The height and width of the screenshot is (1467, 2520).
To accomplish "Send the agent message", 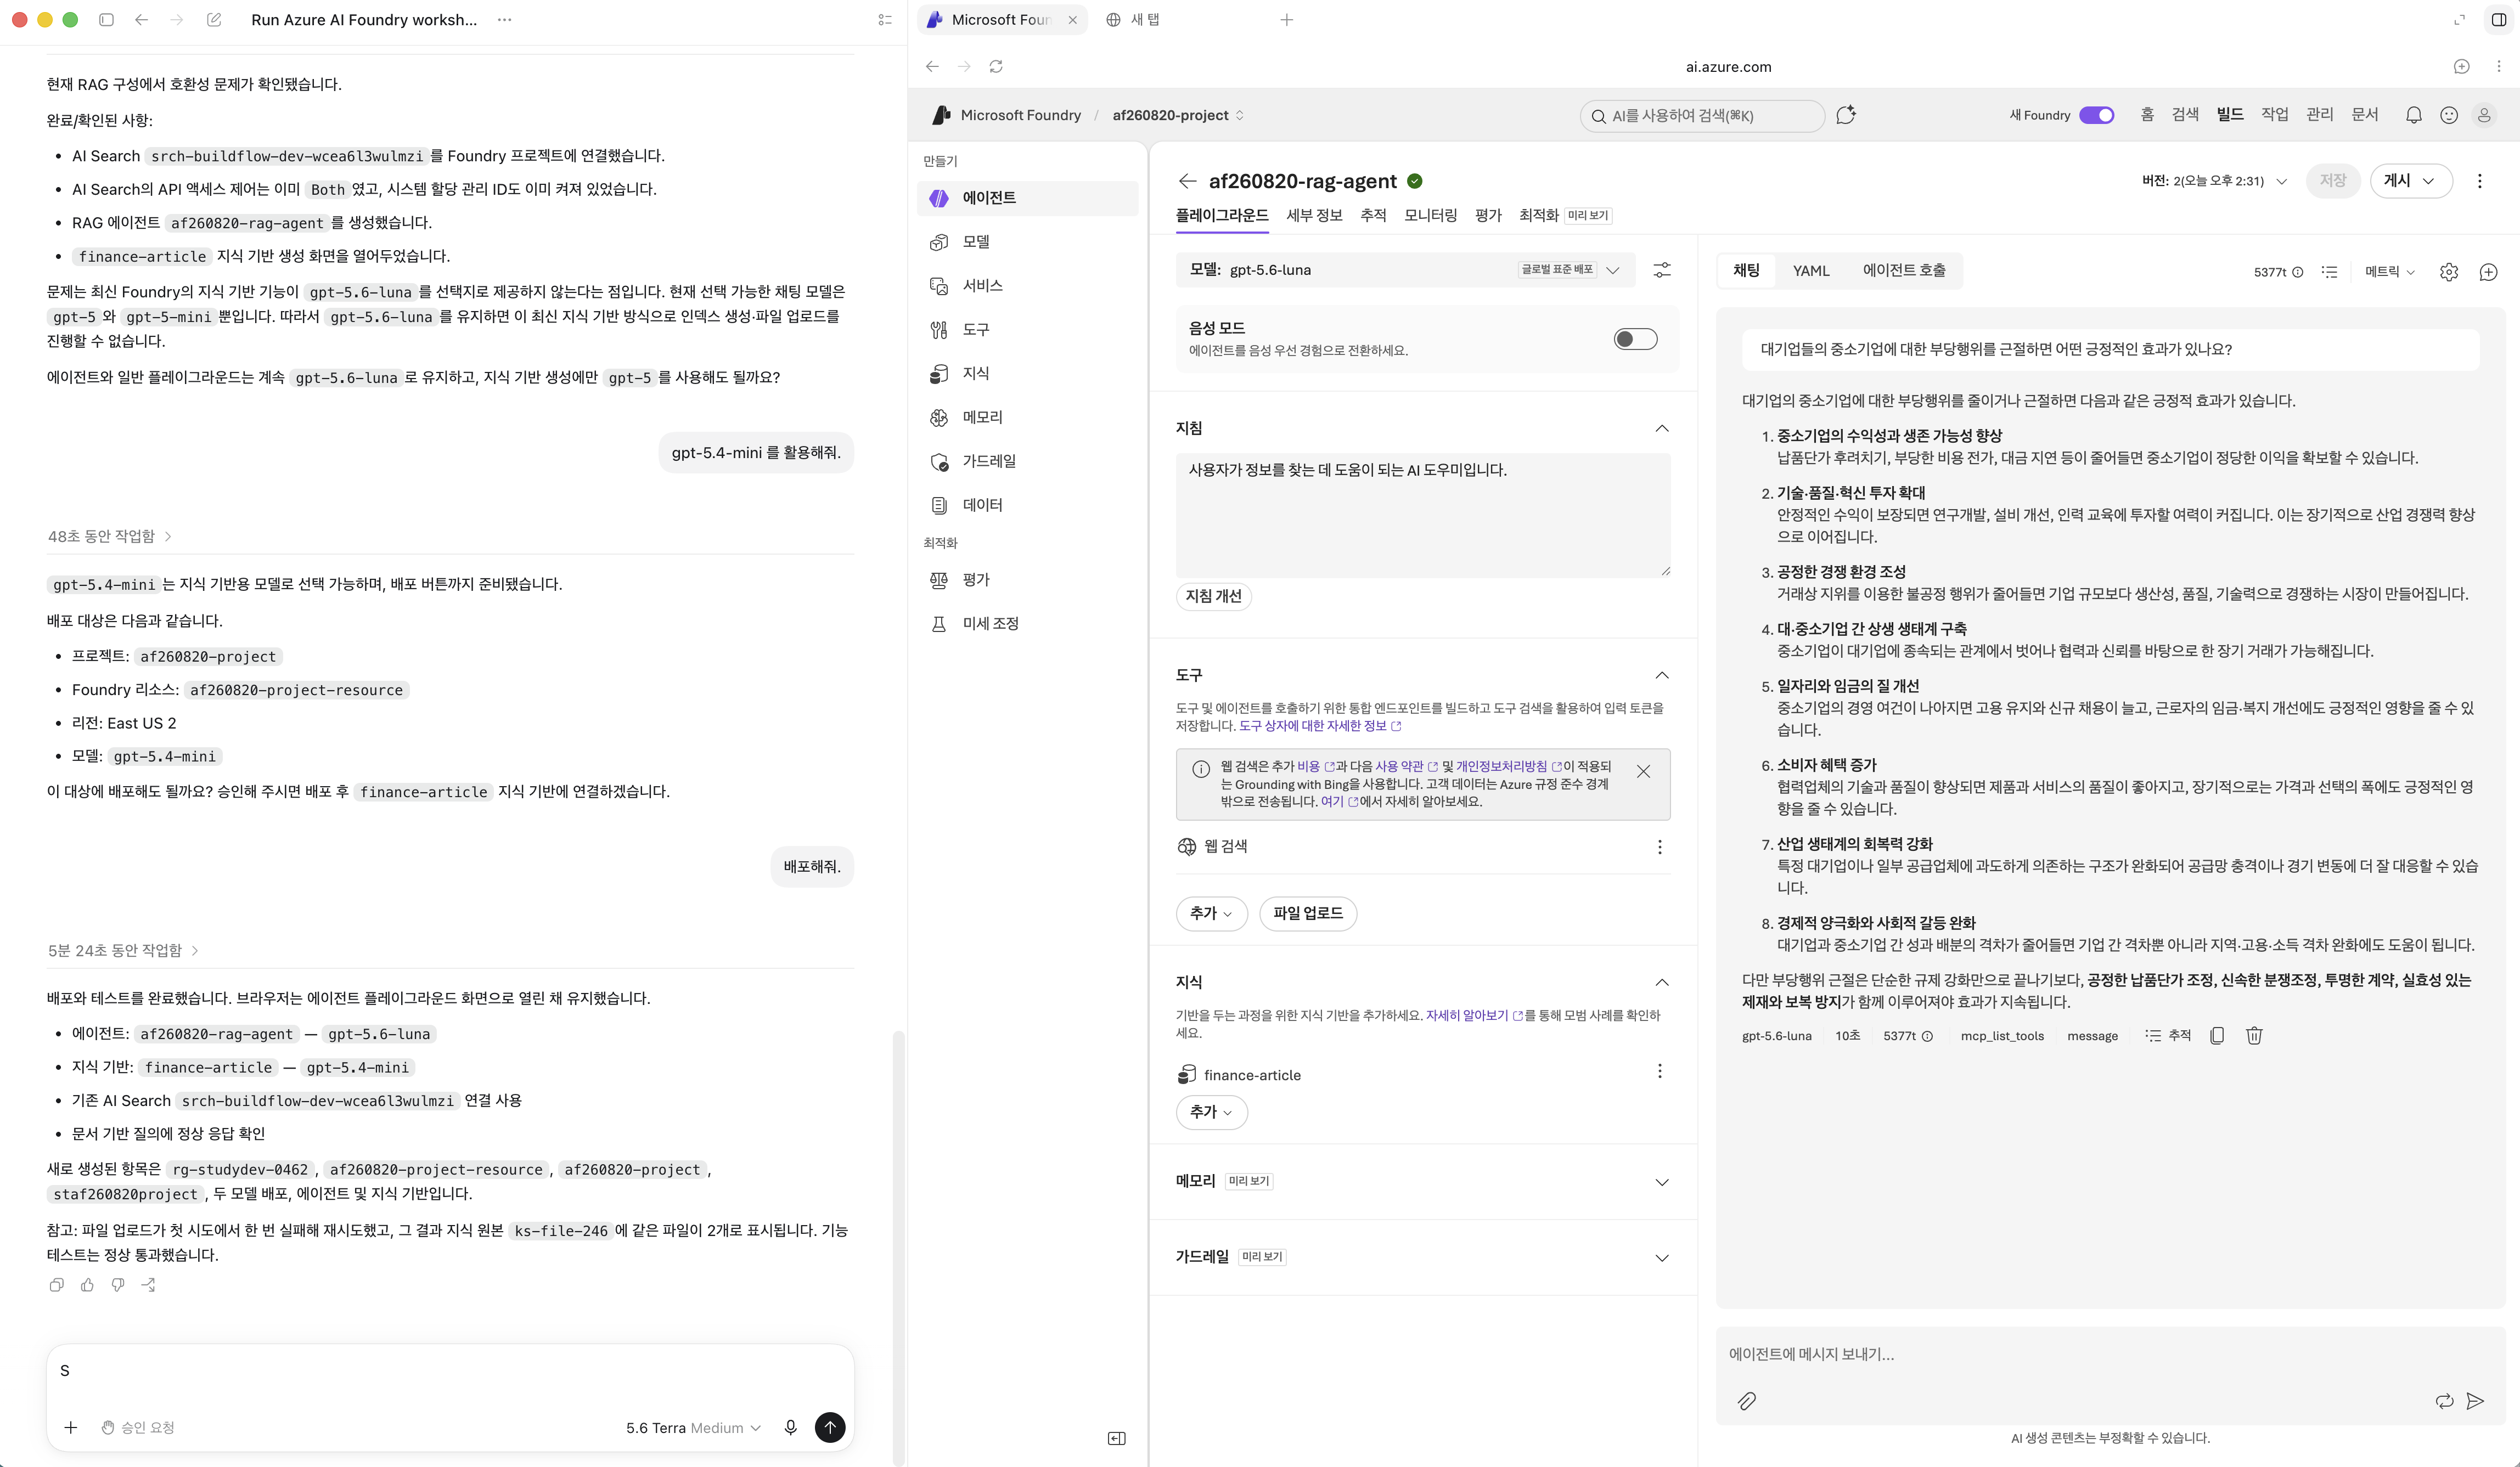I will [2476, 1401].
